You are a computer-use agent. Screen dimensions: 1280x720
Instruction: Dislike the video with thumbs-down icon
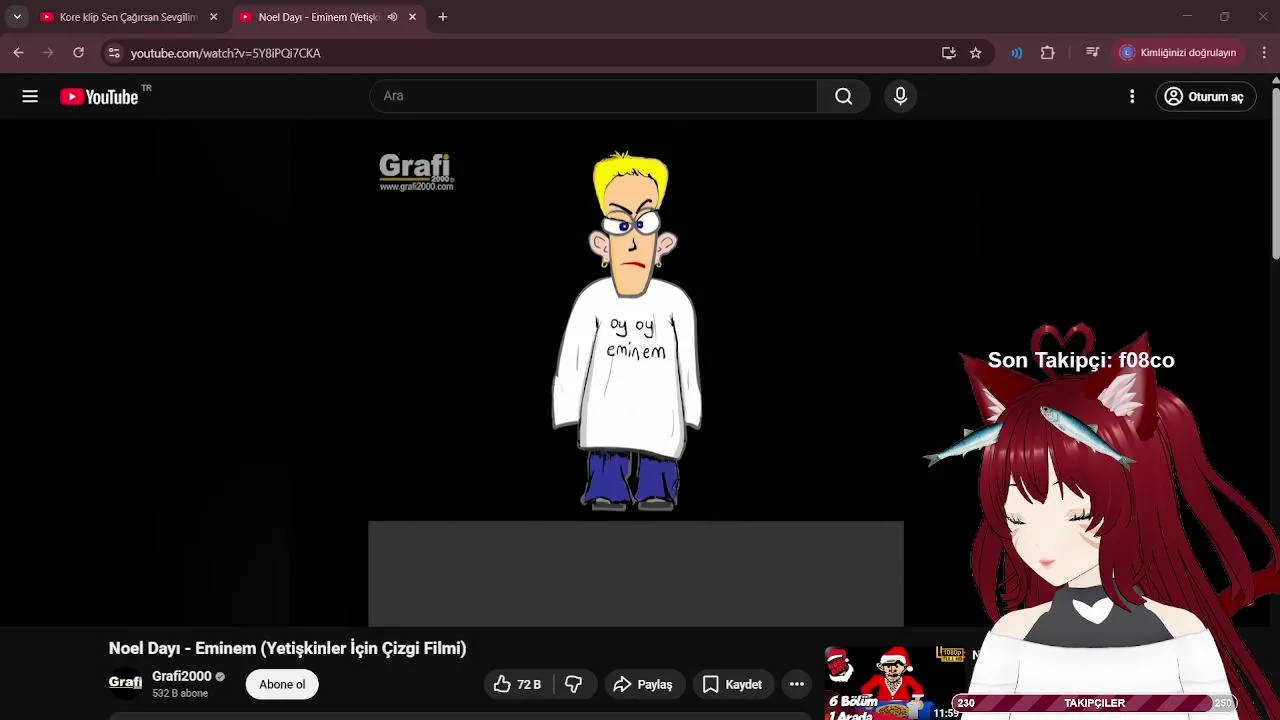(x=573, y=684)
